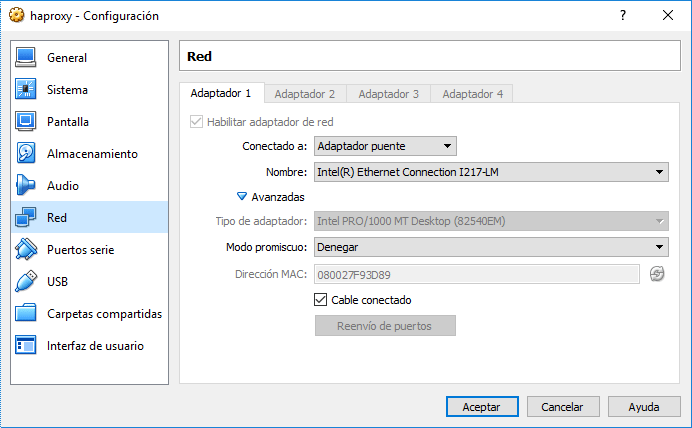
Task: Select the Puertos serie icon
Action: click(x=26, y=250)
